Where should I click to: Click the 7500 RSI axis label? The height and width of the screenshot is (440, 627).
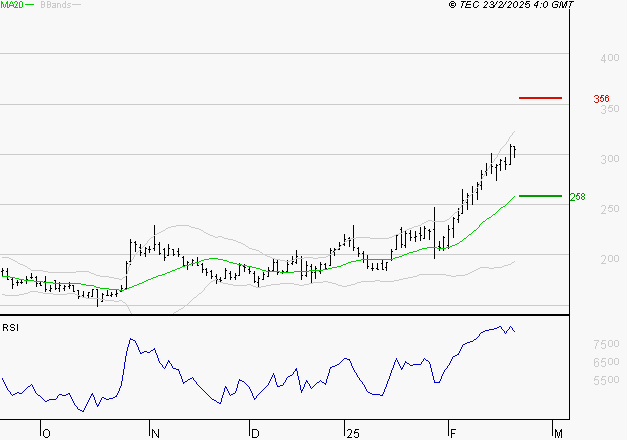point(606,344)
